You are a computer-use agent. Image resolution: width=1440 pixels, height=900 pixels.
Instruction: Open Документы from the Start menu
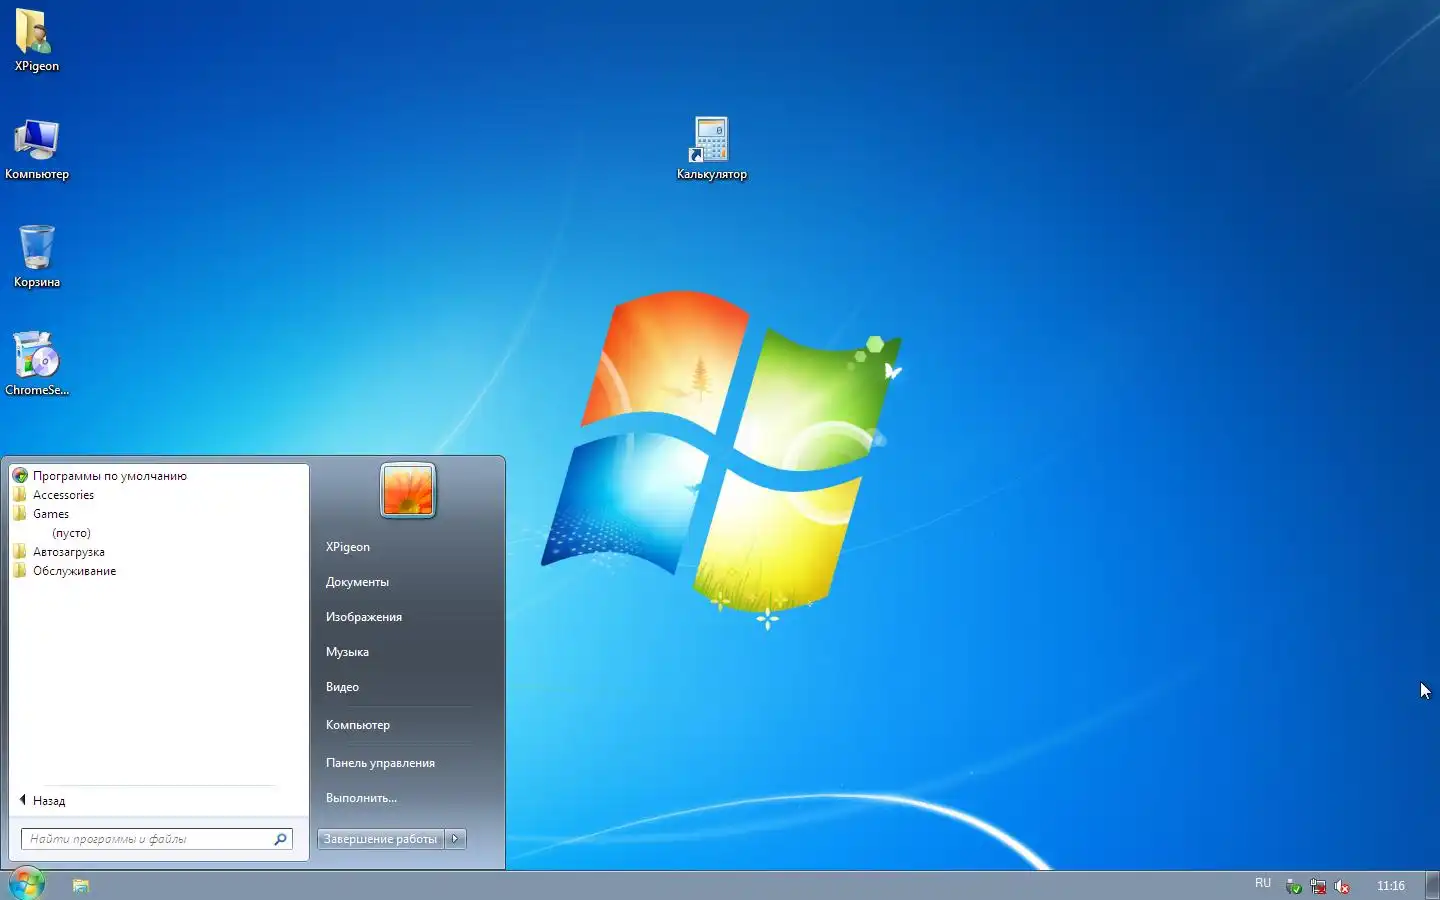point(357,582)
